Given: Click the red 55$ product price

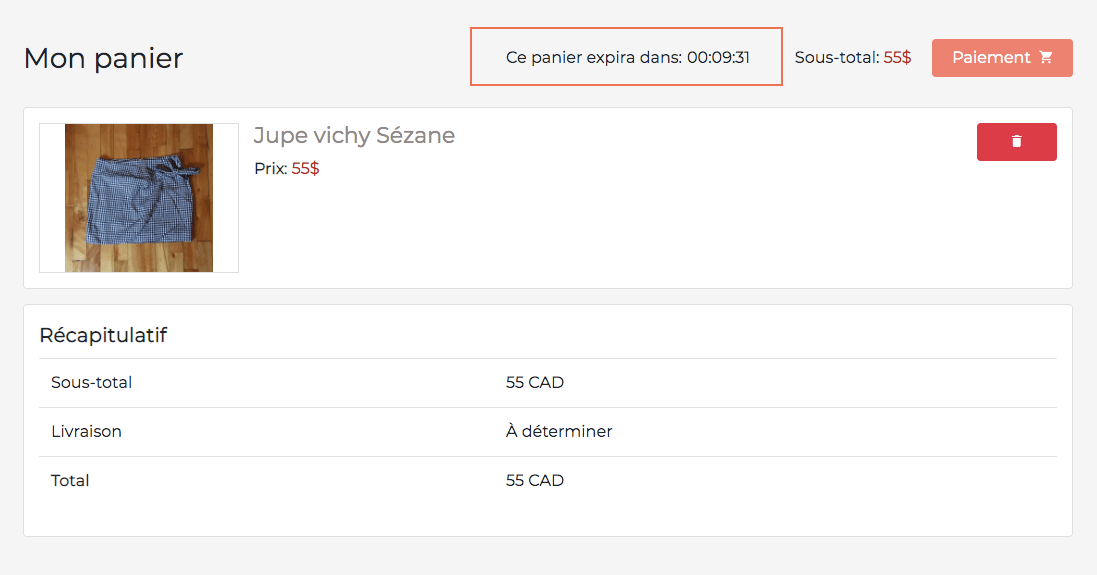Looking at the screenshot, I should click(305, 169).
